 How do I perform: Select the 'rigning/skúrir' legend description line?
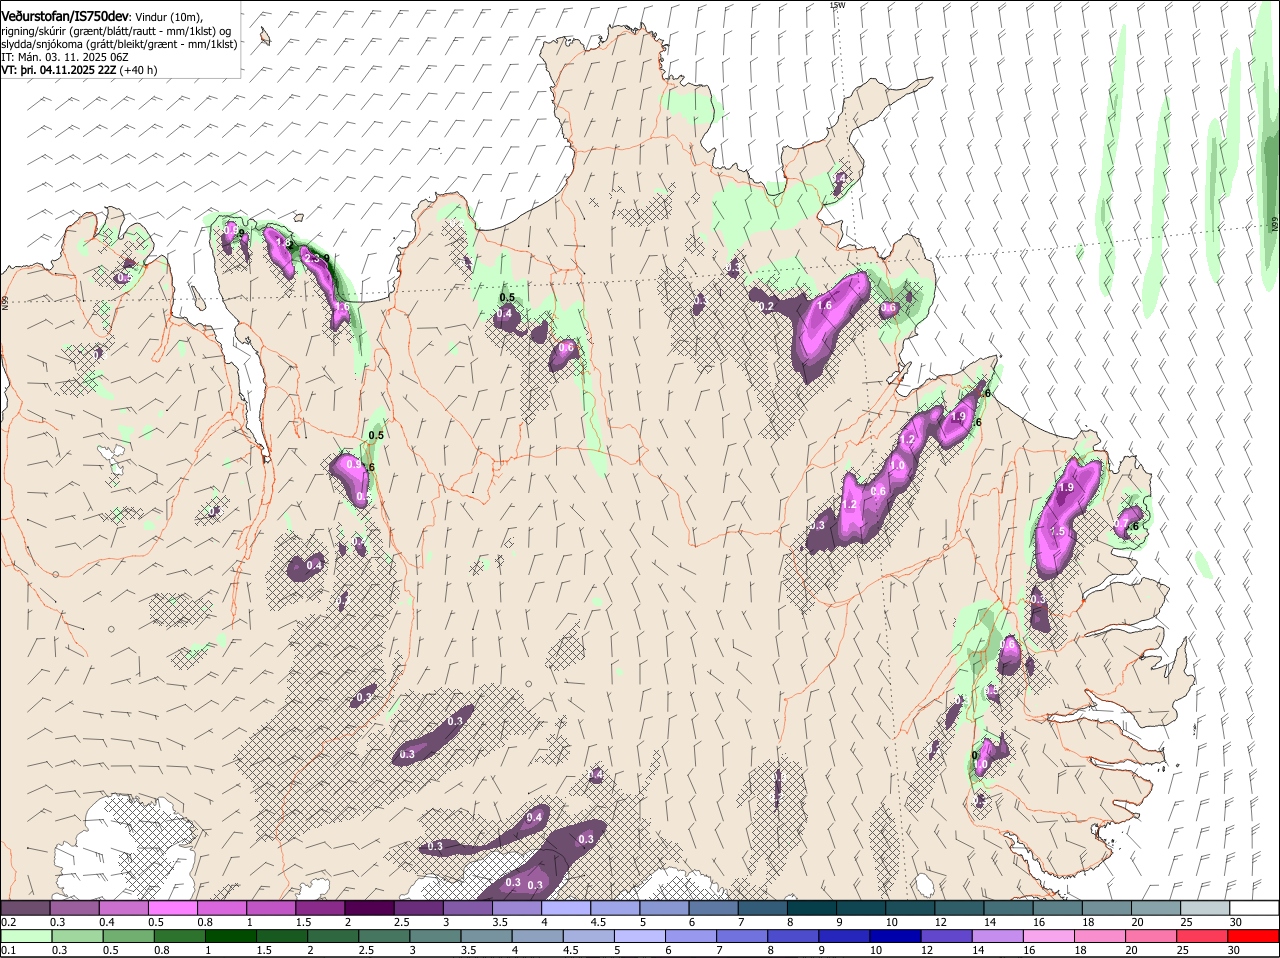click(x=118, y=31)
